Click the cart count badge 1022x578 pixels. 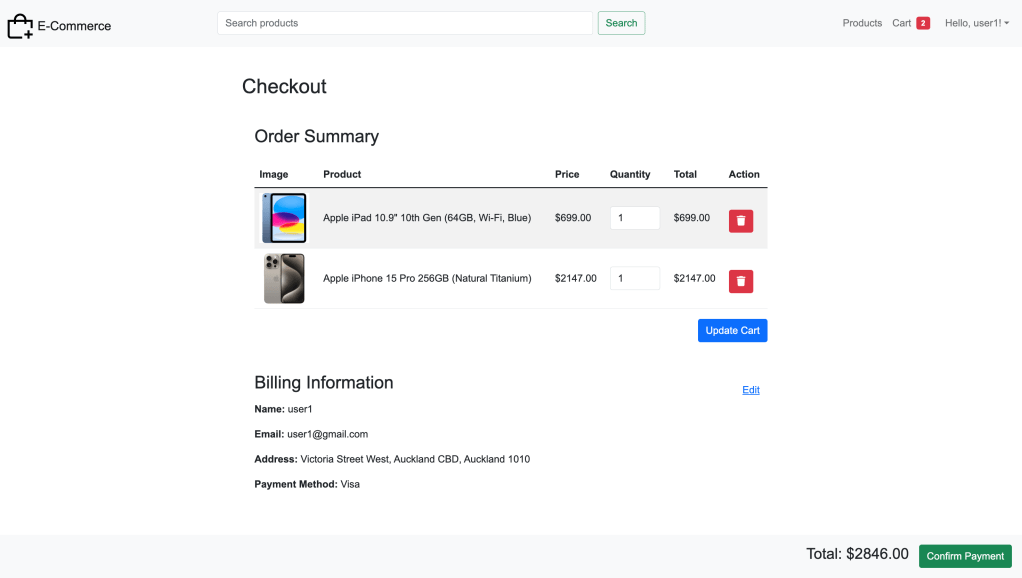(x=922, y=23)
